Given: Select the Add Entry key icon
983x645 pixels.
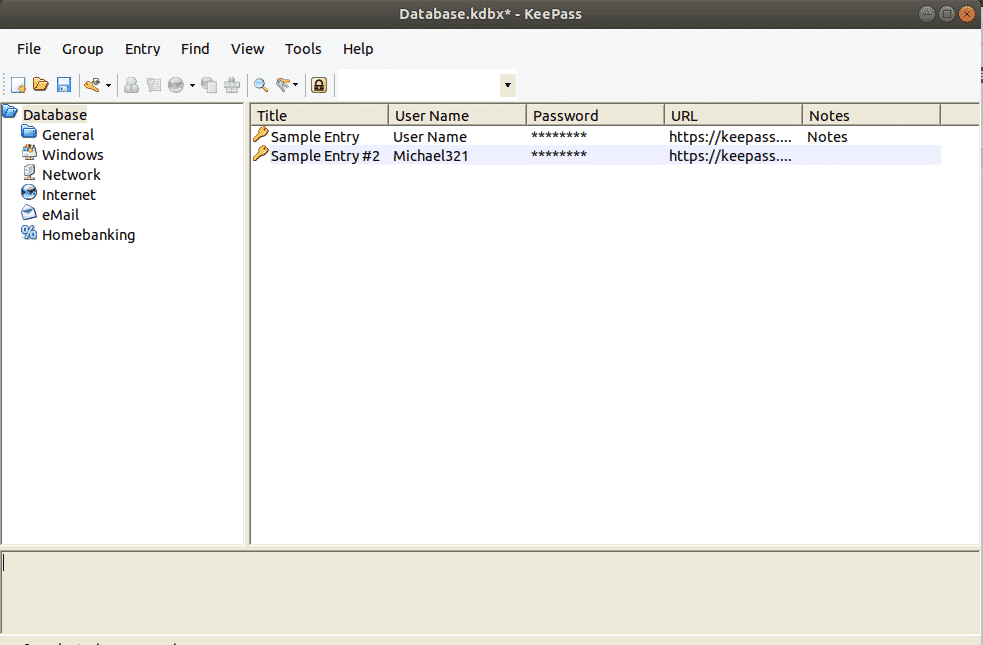Looking at the screenshot, I should pyautogui.click(x=91, y=85).
